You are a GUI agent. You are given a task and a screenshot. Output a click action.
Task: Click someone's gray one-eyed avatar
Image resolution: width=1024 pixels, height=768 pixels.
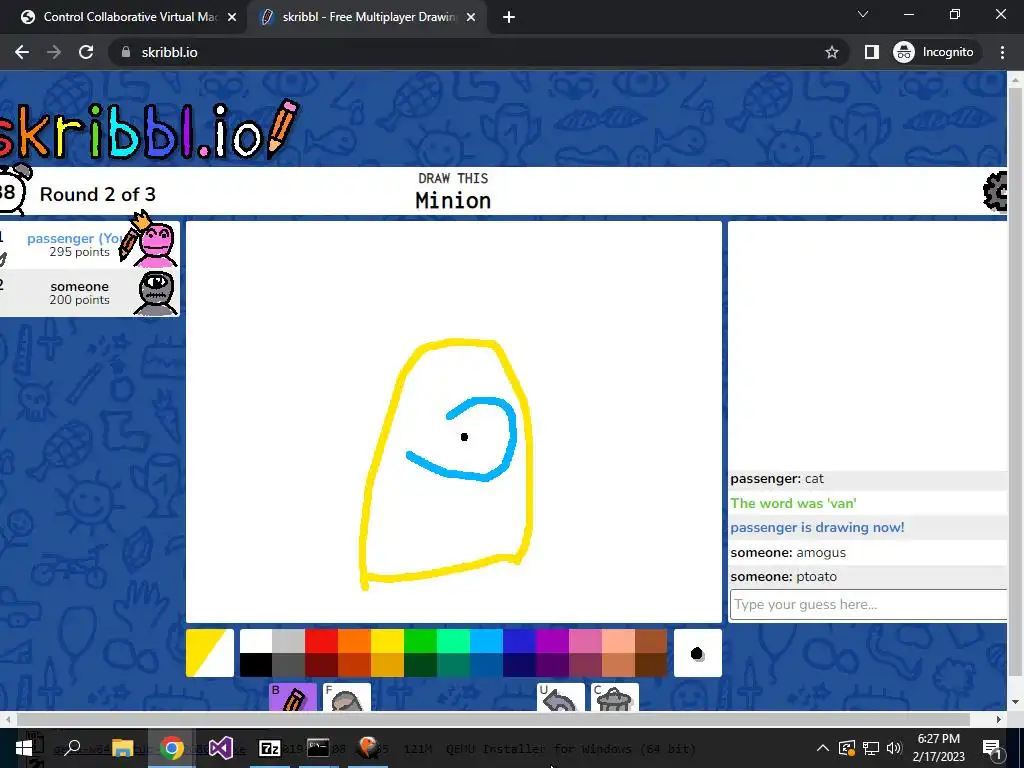pos(155,293)
